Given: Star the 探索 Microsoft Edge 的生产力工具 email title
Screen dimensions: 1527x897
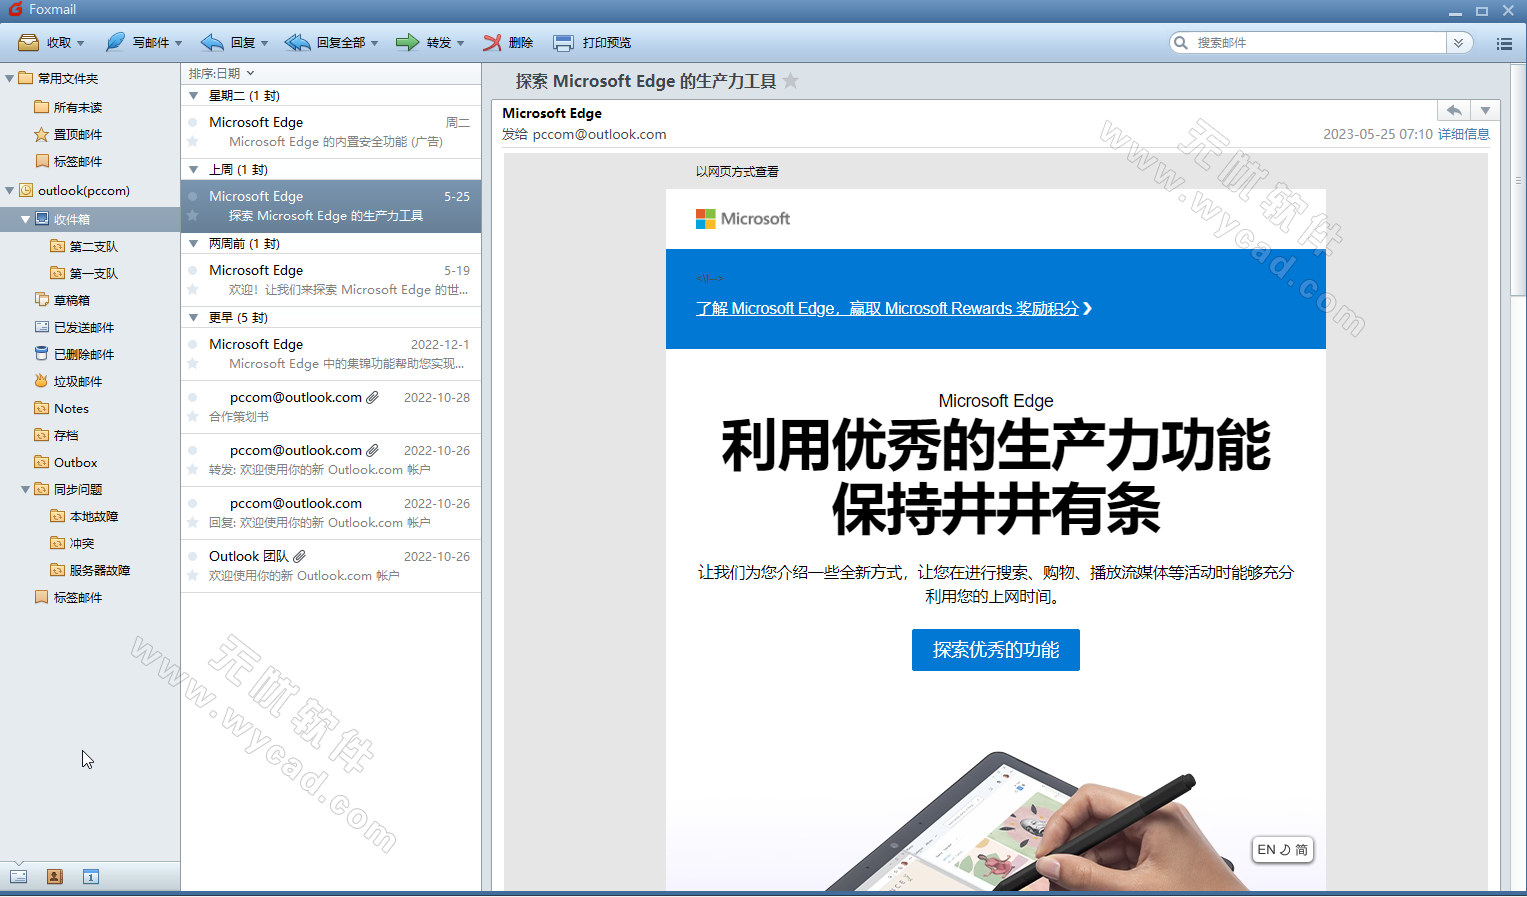Looking at the screenshot, I should coord(791,81).
